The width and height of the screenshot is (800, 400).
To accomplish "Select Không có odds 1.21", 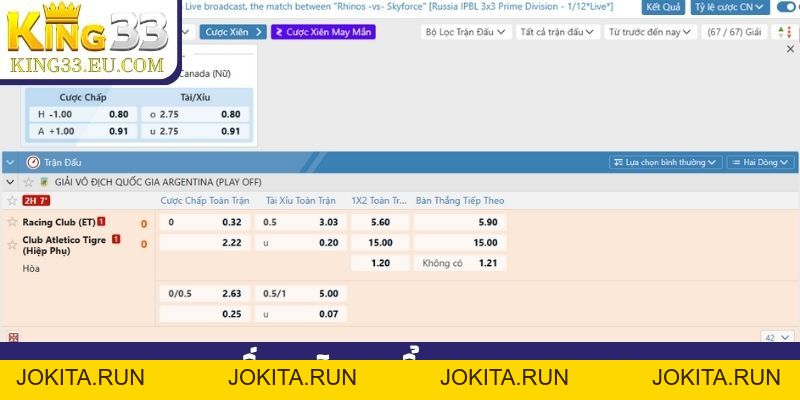I will pos(460,263).
